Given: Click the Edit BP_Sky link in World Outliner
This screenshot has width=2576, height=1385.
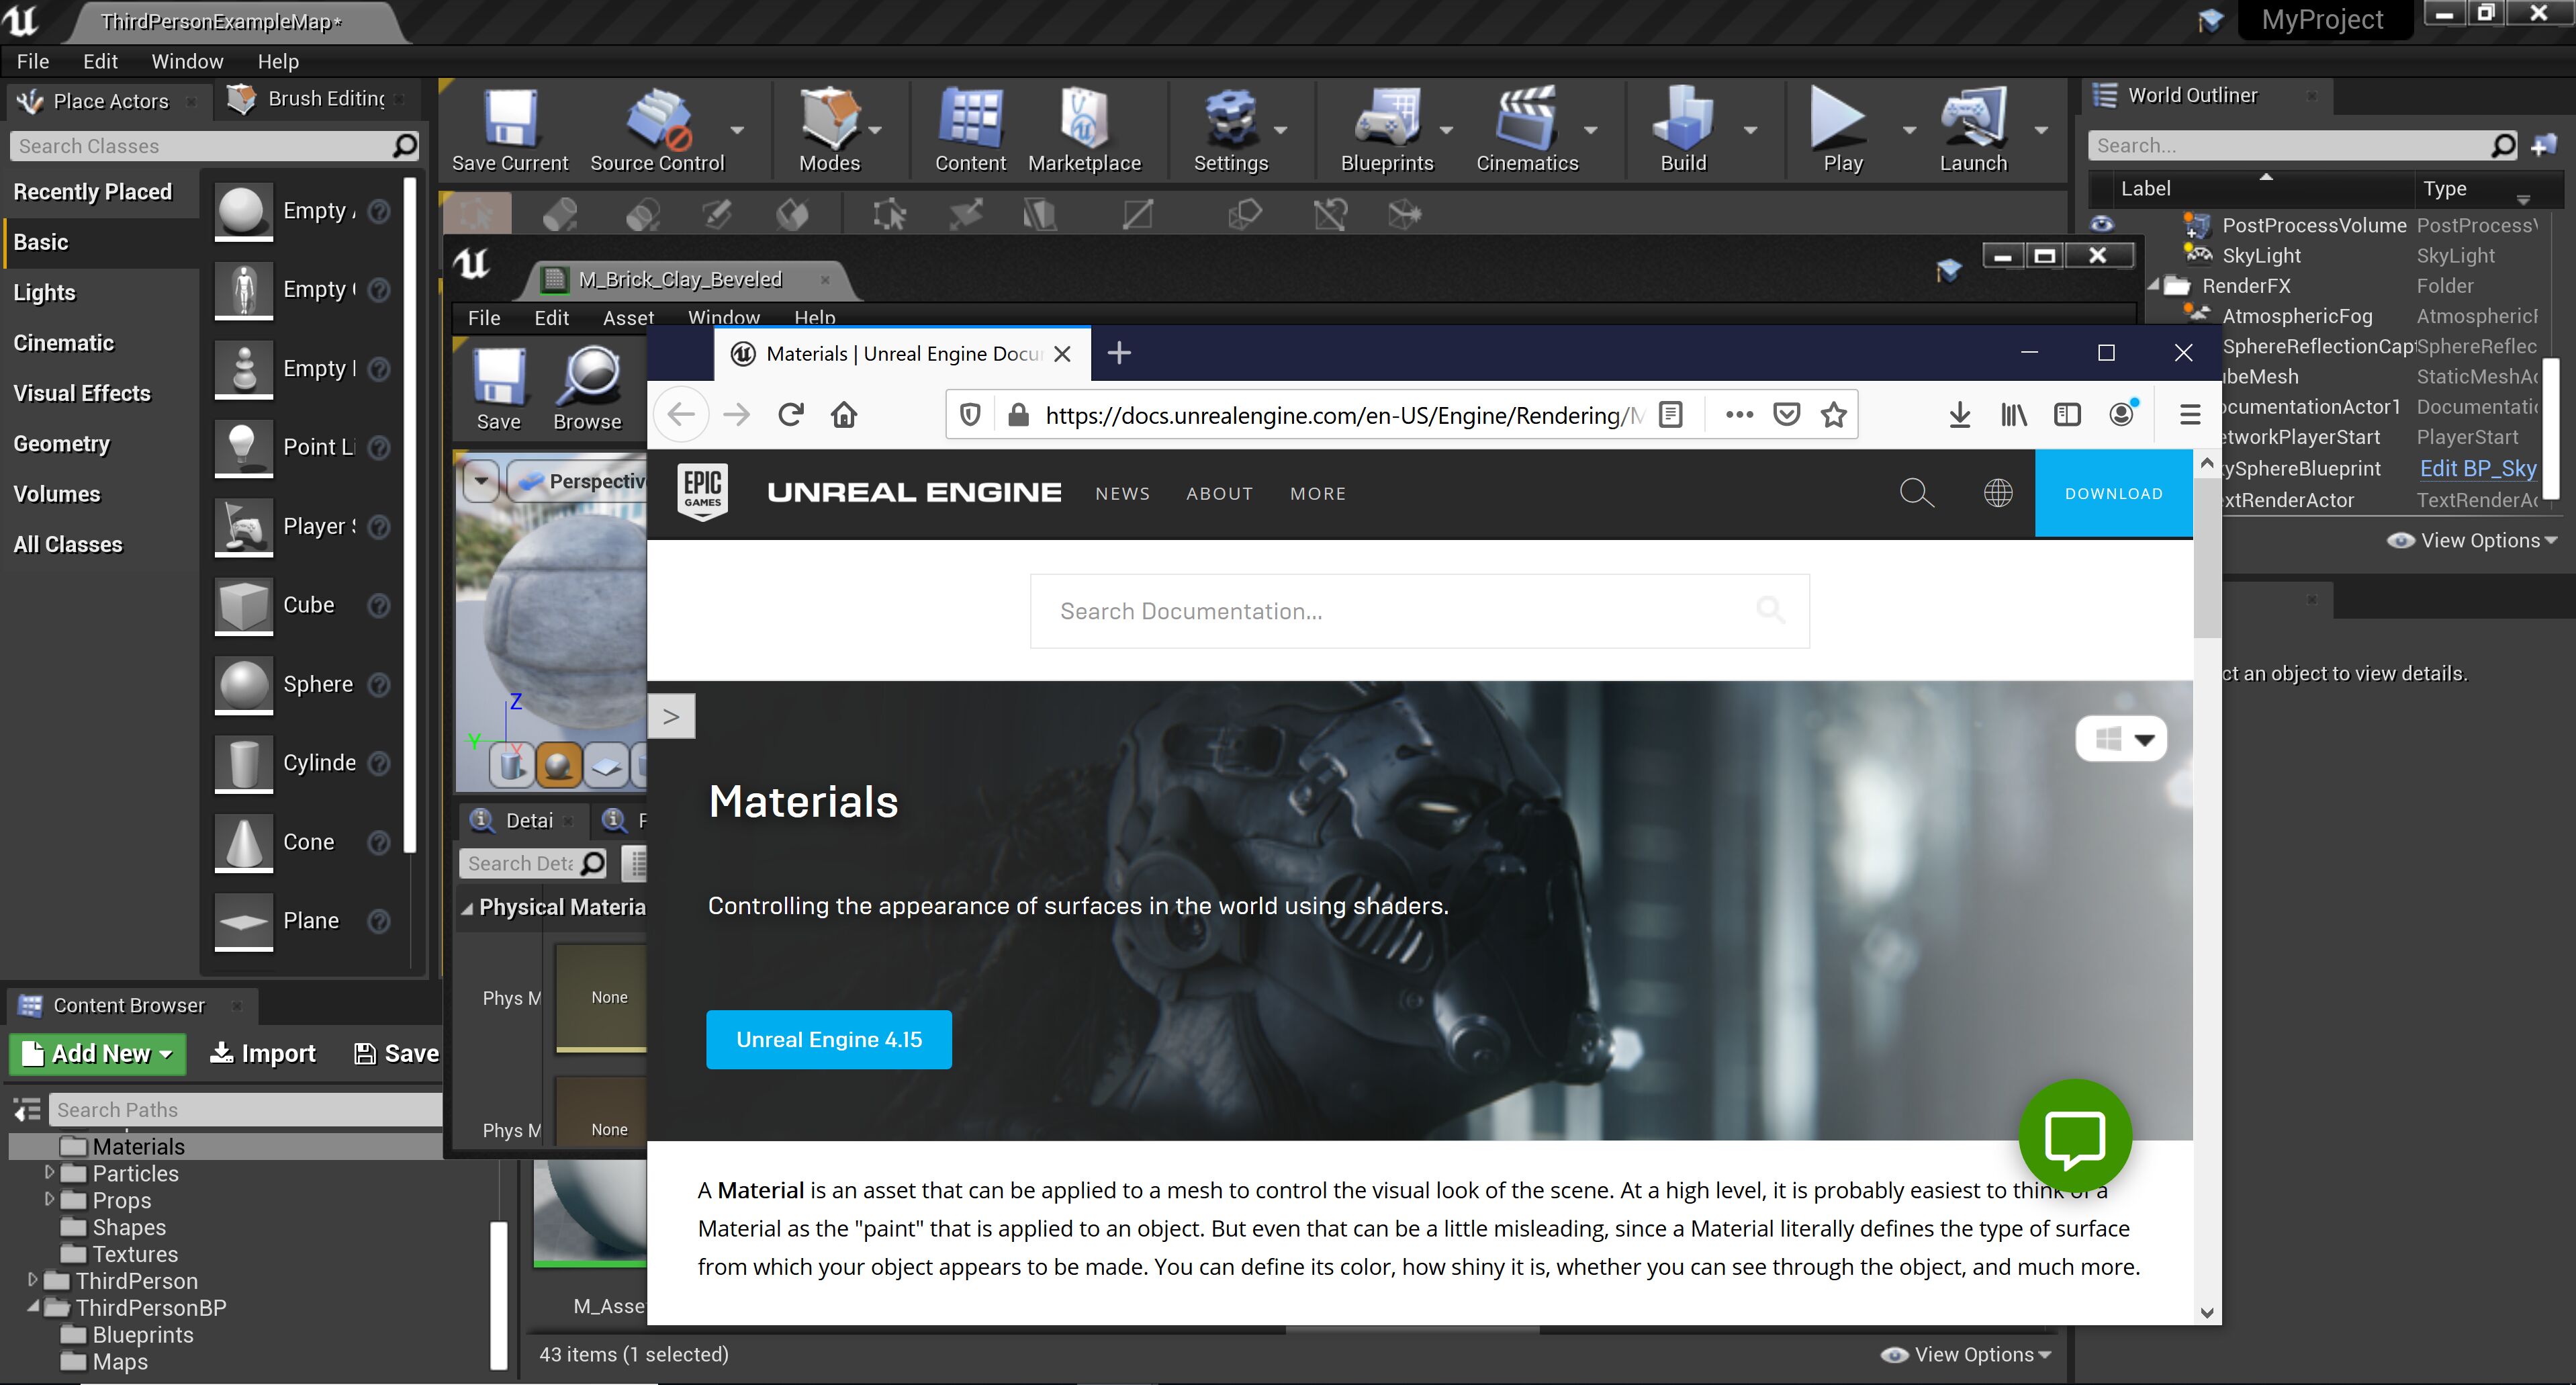Looking at the screenshot, I should click(2477, 468).
